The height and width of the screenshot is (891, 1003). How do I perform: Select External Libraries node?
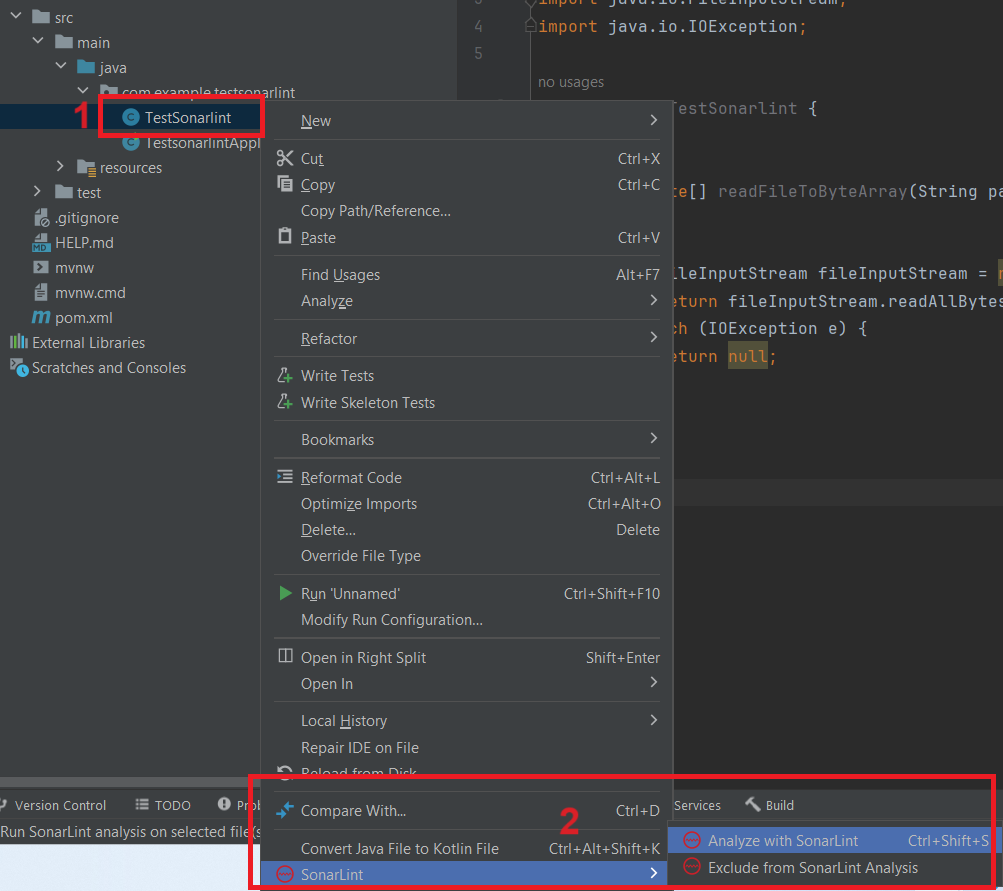pos(88,343)
